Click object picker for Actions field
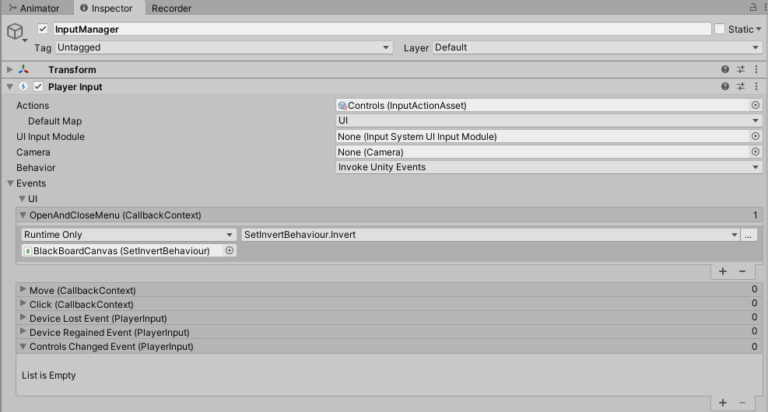 pos(755,105)
